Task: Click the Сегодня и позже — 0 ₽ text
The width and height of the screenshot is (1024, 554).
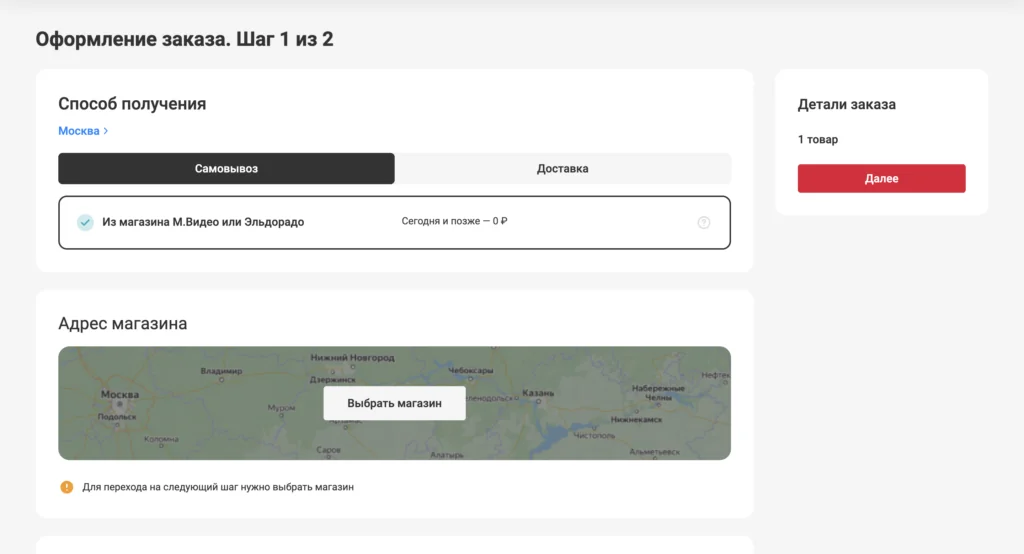Action: click(454, 222)
